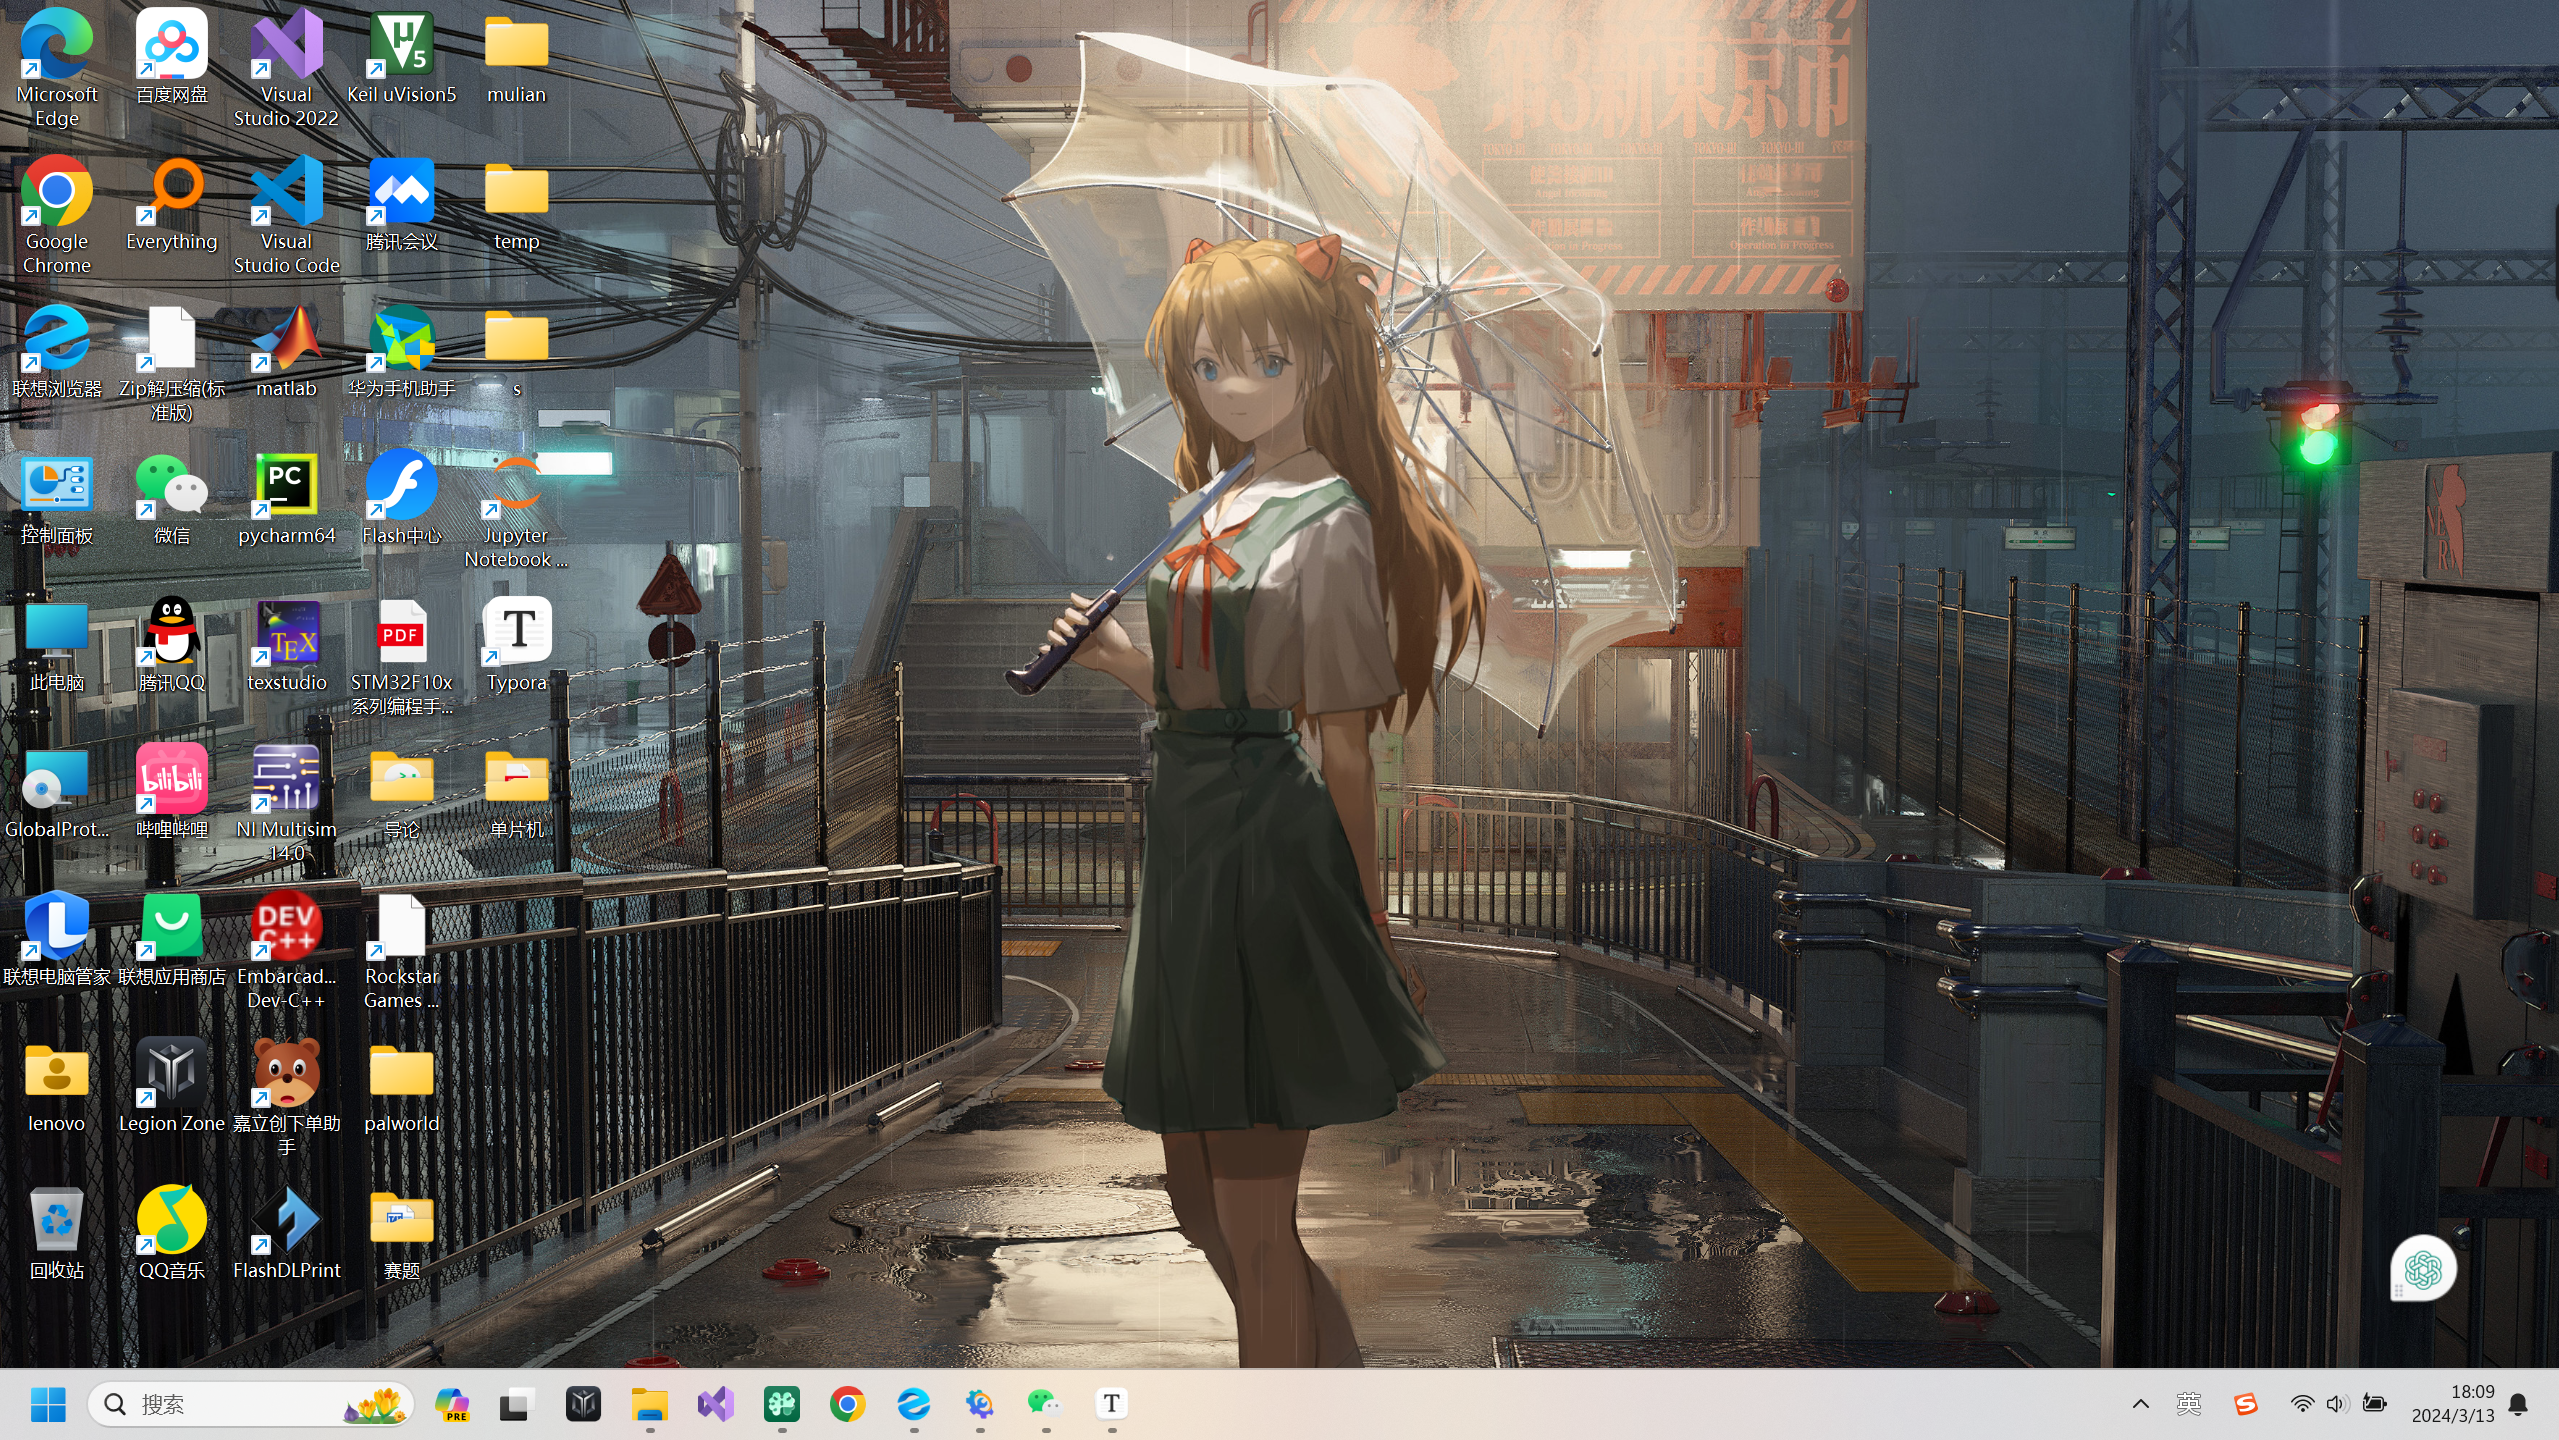The width and height of the screenshot is (2559, 1440).
Task: Click the floating ChatGPT widget icon
Action: [x=2423, y=1270]
